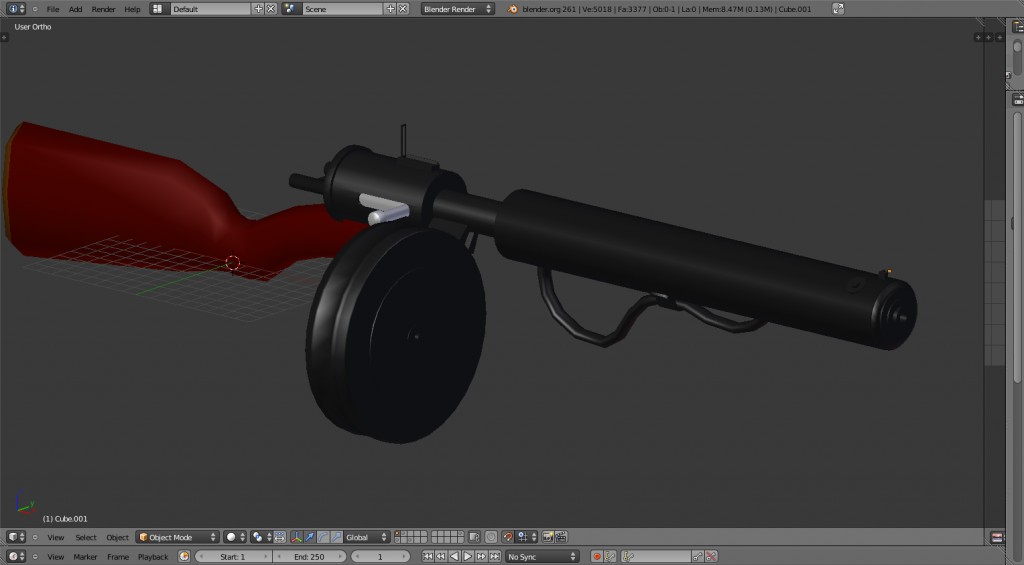Open the Select menu in 3D view header
The image size is (1024, 565).
(x=86, y=537)
